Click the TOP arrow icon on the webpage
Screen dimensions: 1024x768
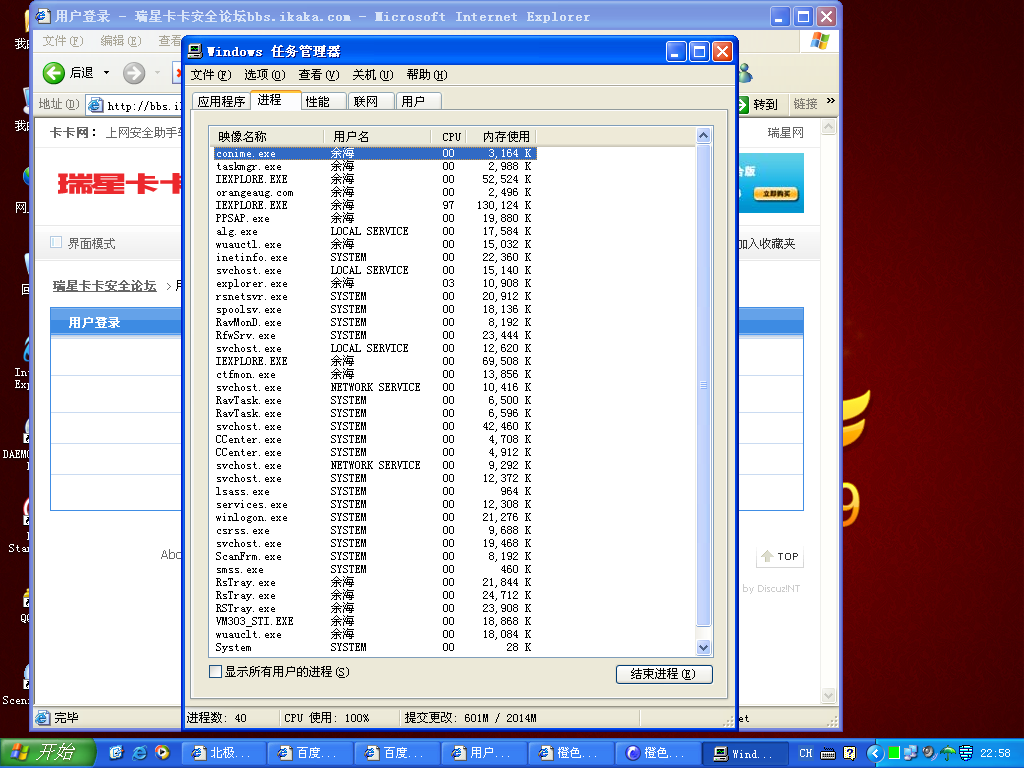click(767, 556)
